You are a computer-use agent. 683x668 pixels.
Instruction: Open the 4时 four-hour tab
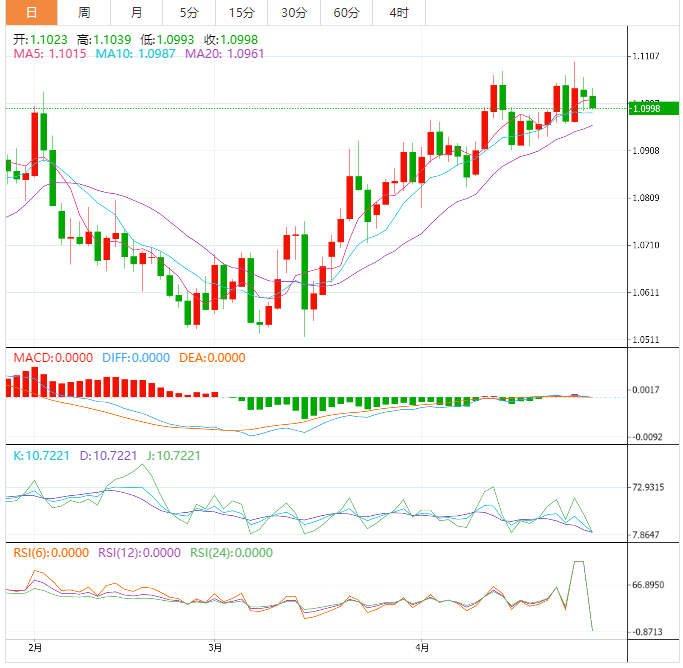coord(398,12)
